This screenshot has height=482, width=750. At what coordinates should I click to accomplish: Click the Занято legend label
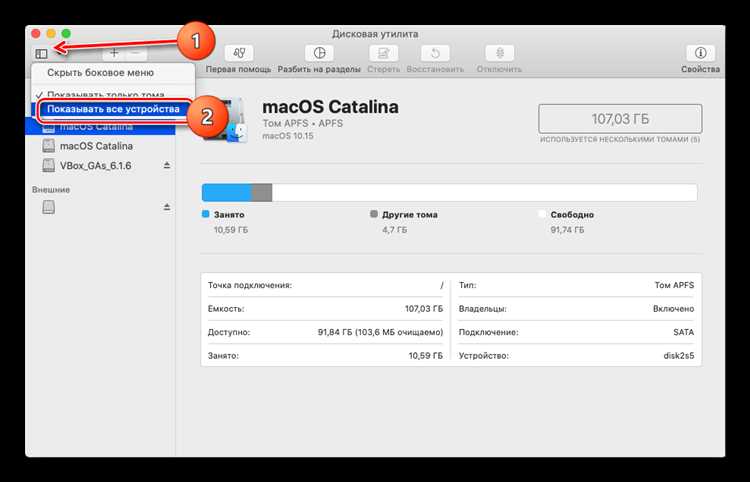tap(229, 215)
